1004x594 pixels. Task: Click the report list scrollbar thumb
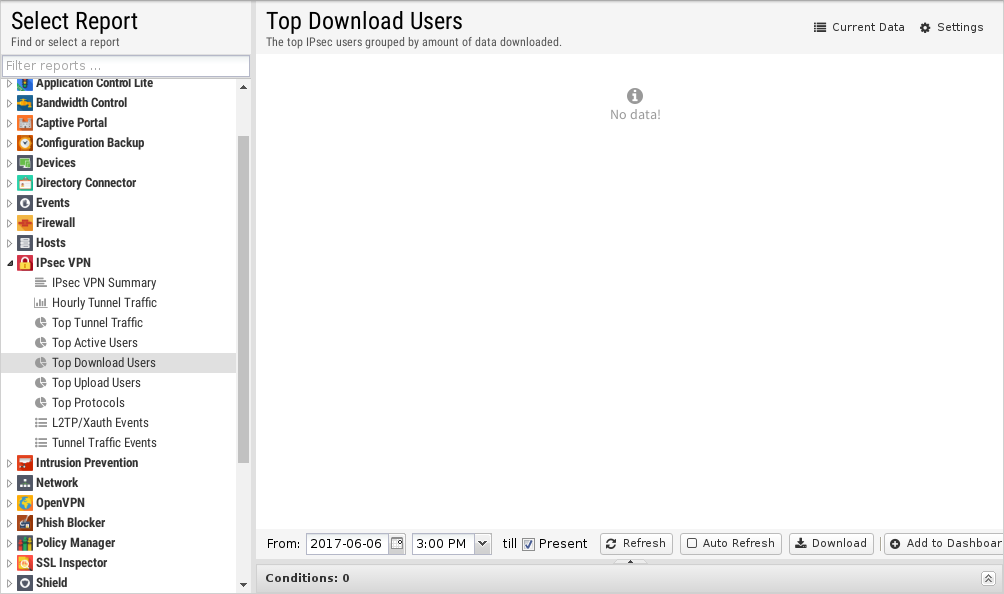(243, 299)
